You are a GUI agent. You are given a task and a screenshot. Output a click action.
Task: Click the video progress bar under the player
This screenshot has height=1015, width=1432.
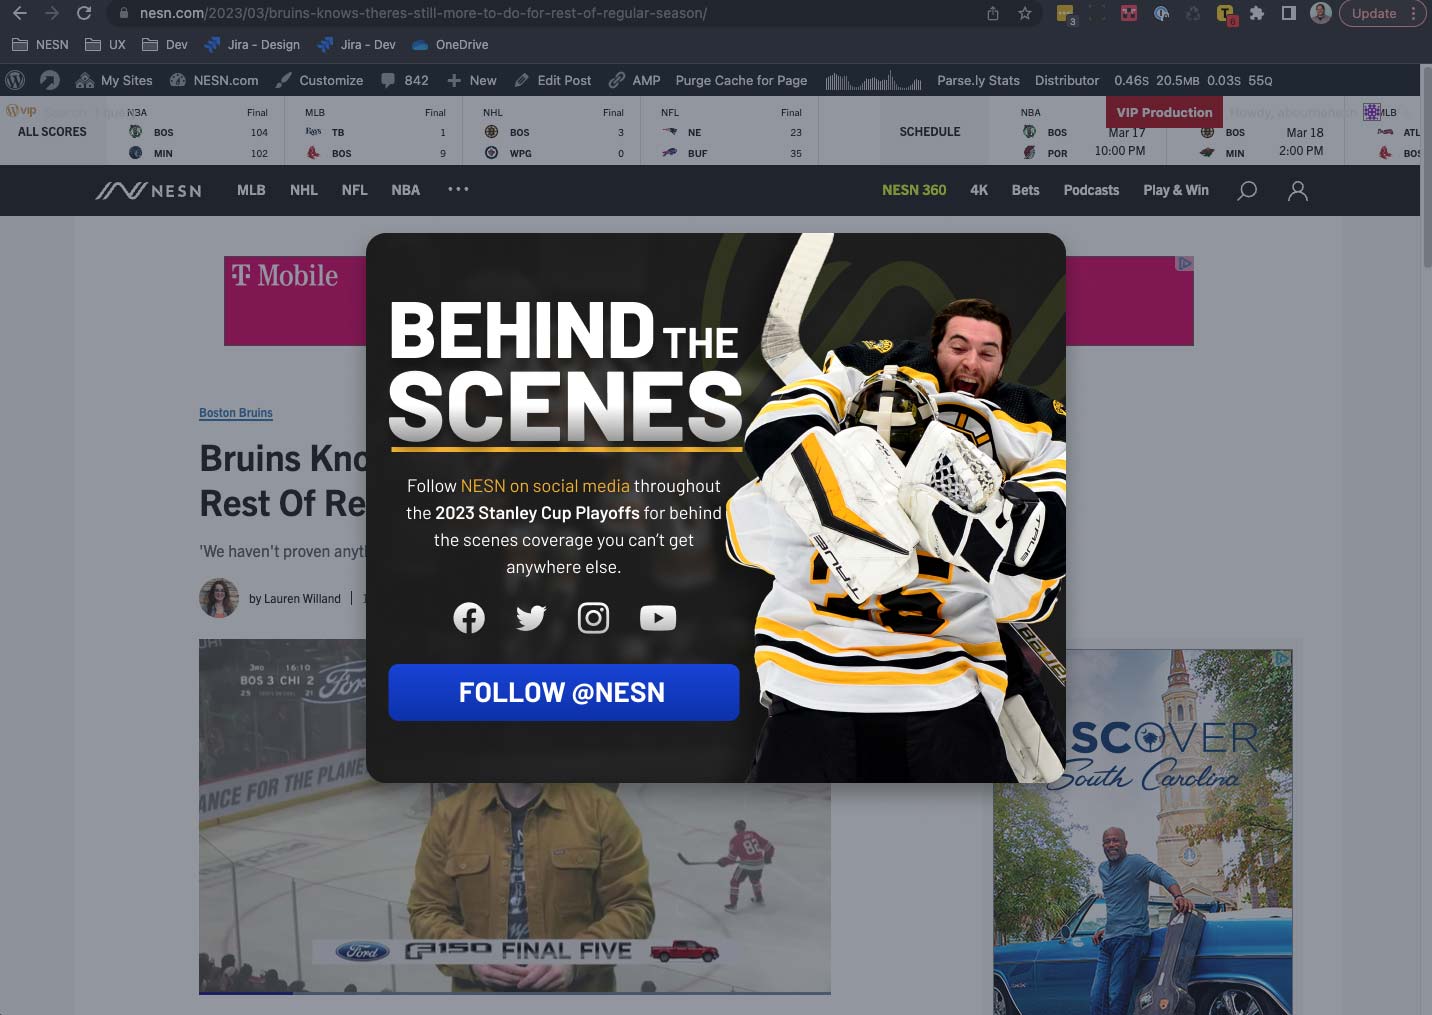click(x=514, y=993)
